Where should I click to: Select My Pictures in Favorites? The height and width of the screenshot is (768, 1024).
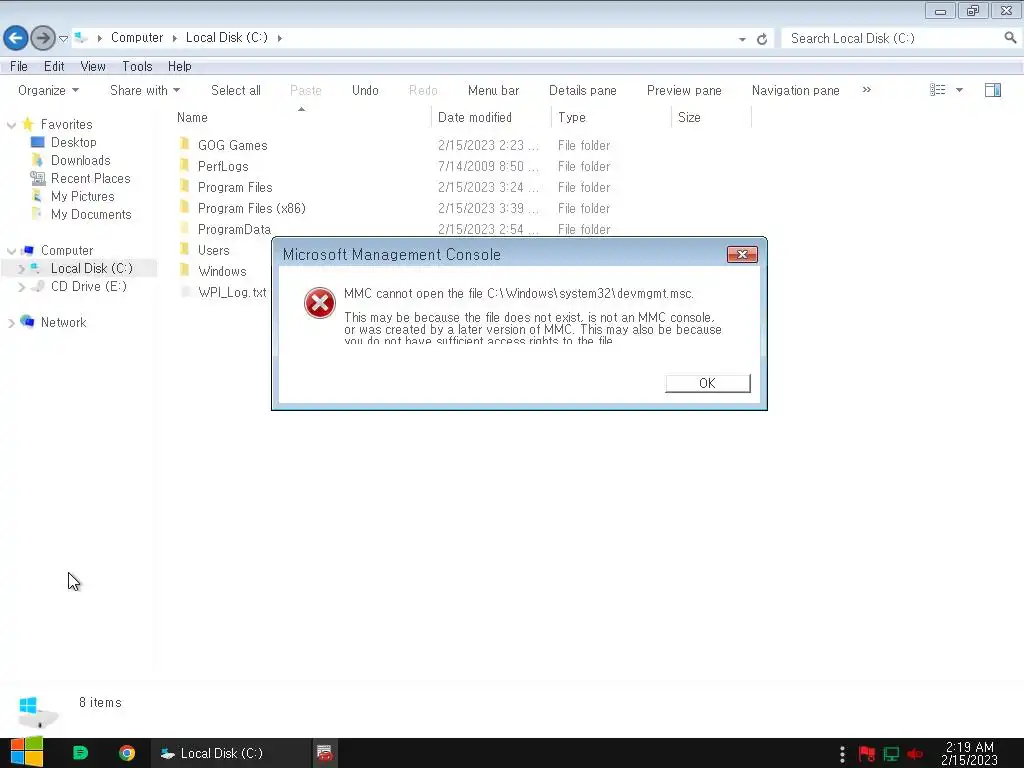click(82, 196)
